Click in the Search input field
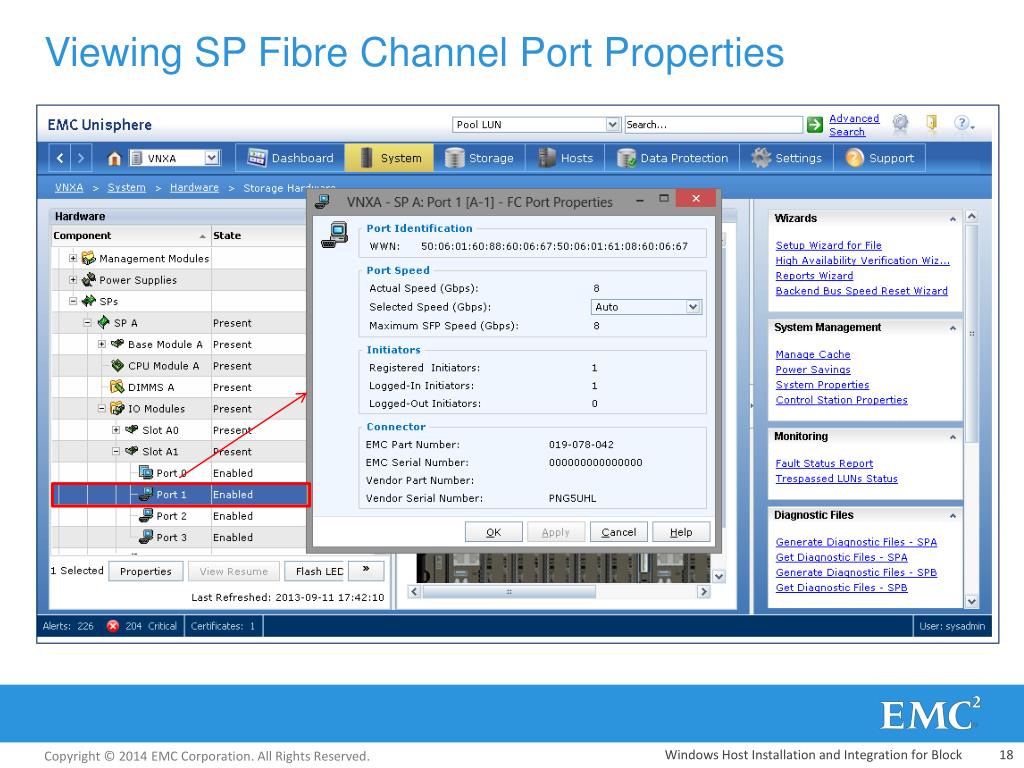 [x=713, y=124]
